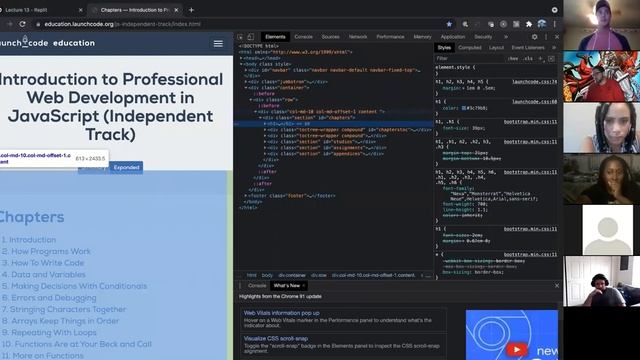The height and width of the screenshot is (360, 640).
Task: Switch to drawer Console tab
Action: point(257,286)
